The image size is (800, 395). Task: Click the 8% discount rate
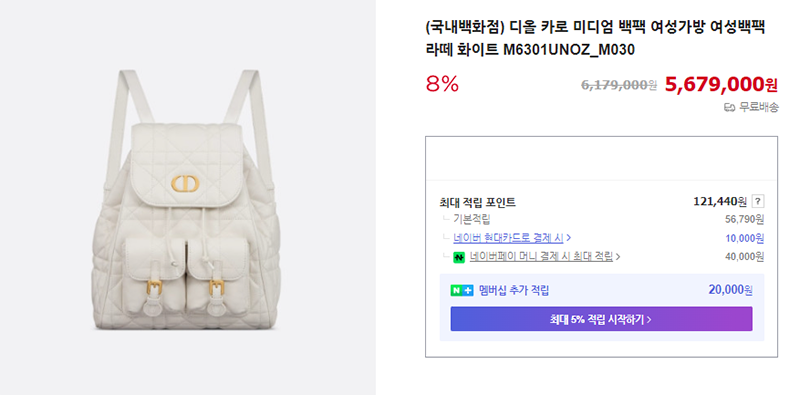coord(442,84)
